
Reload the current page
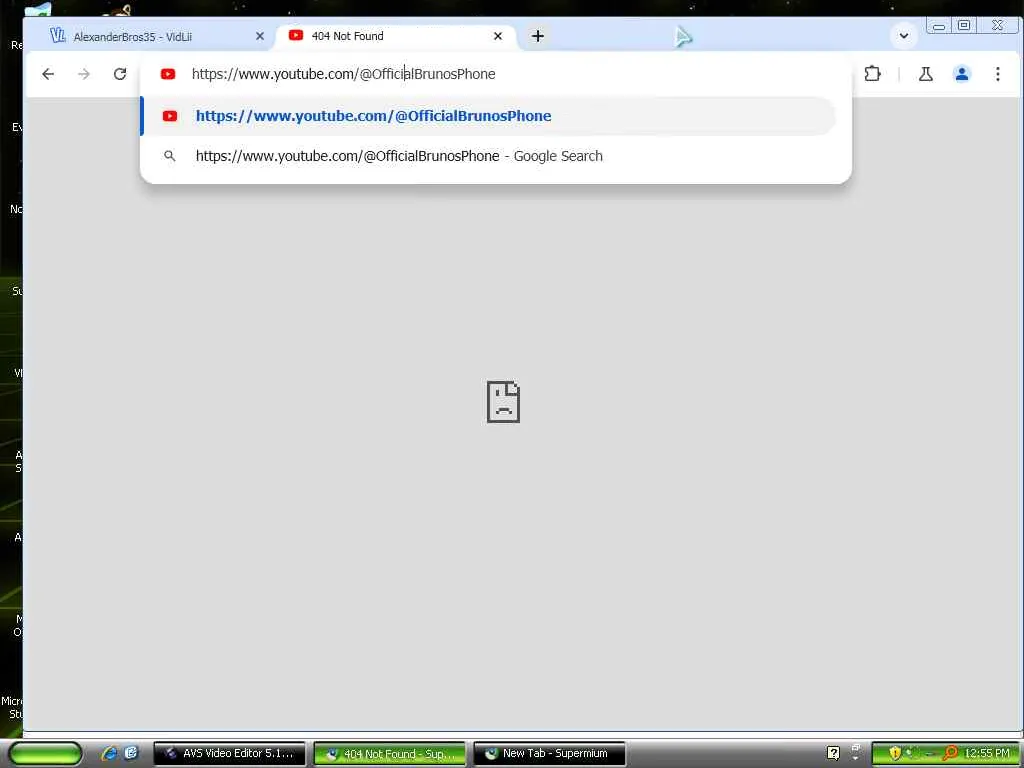click(x=120, y=74)
